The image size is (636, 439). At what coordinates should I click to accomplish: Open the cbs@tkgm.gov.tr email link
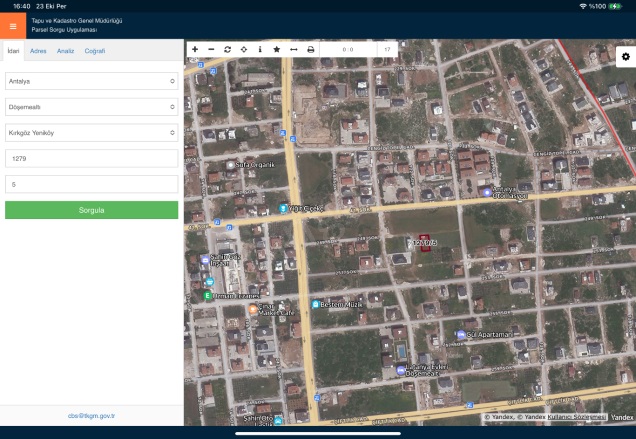(x=91, y=415)
